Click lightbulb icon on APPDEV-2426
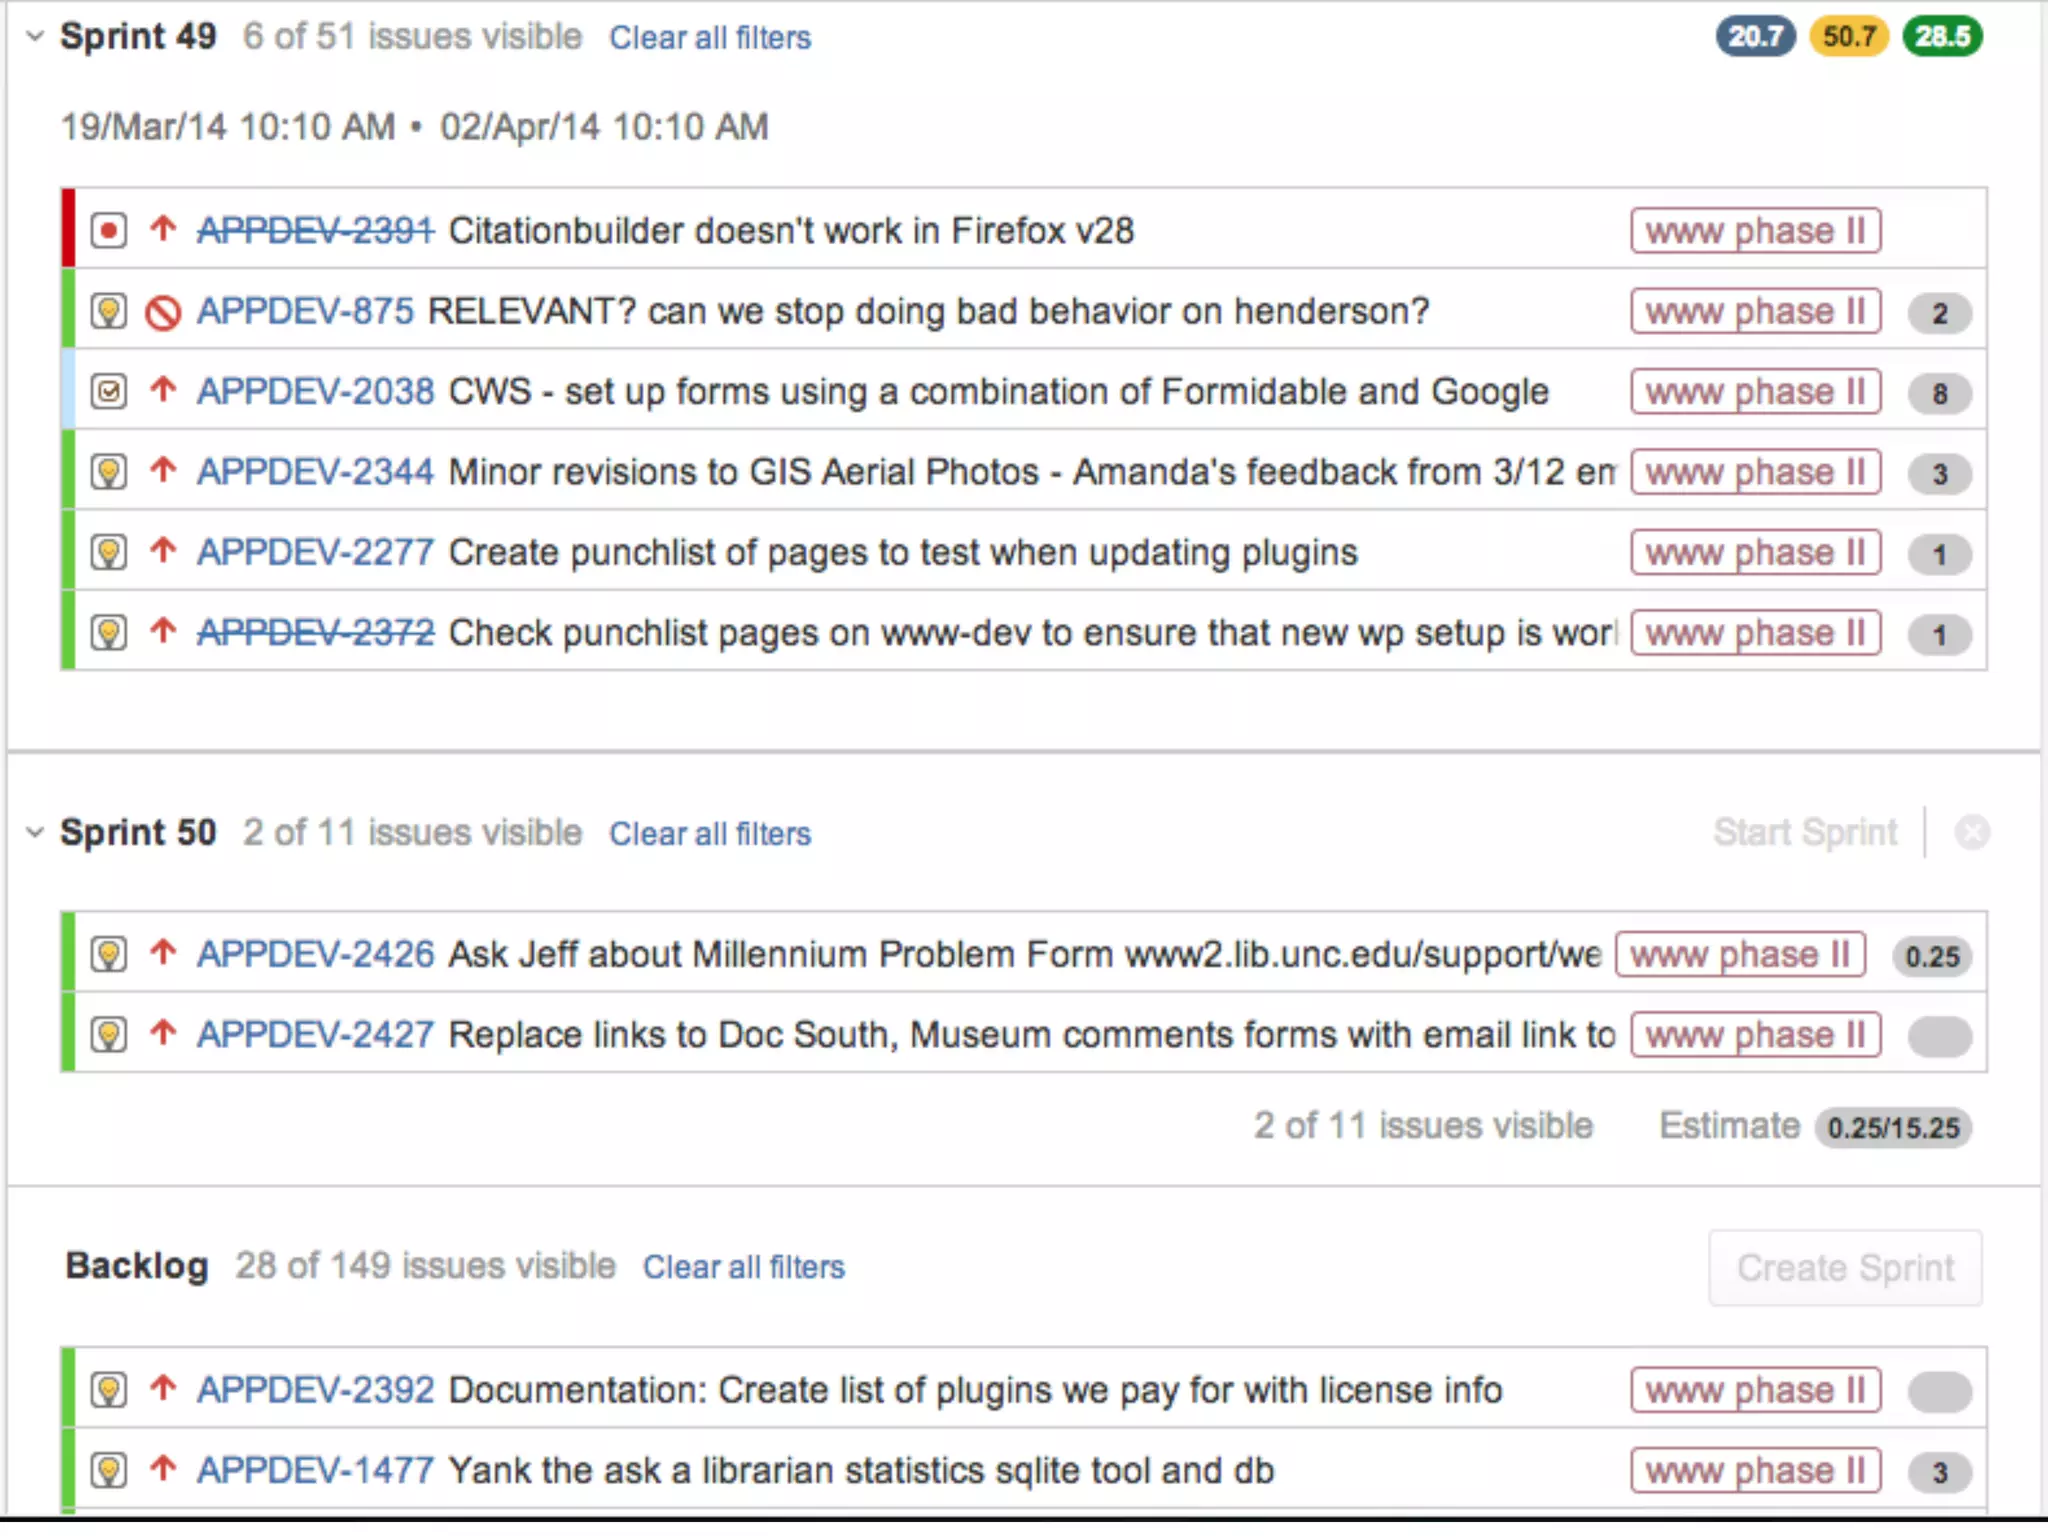 click(108, 954)
